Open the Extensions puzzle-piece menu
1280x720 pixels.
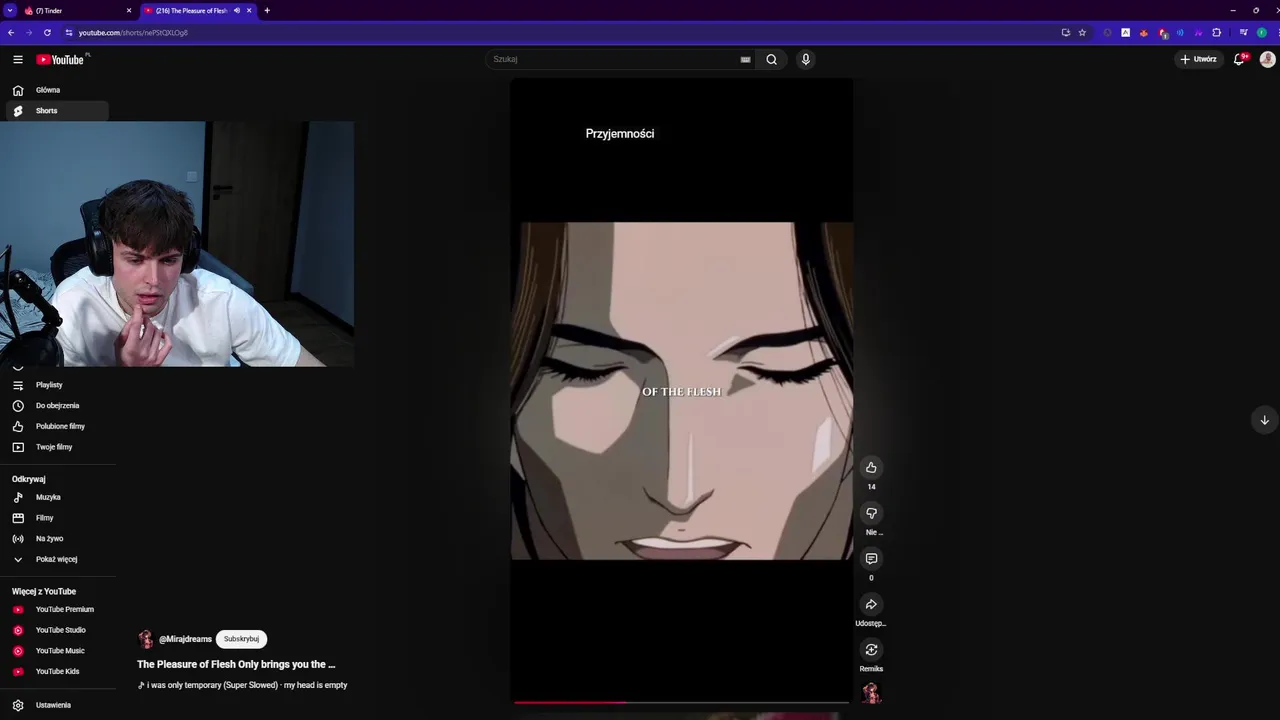1217,33
